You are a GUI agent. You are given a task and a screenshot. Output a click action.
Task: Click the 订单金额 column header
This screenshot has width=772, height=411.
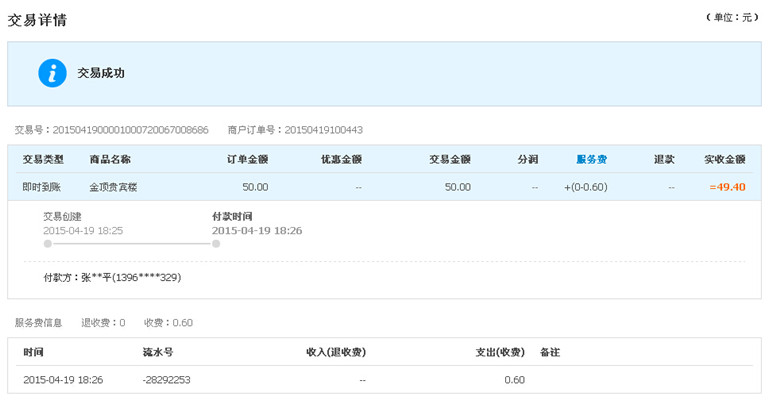point(247,159)
